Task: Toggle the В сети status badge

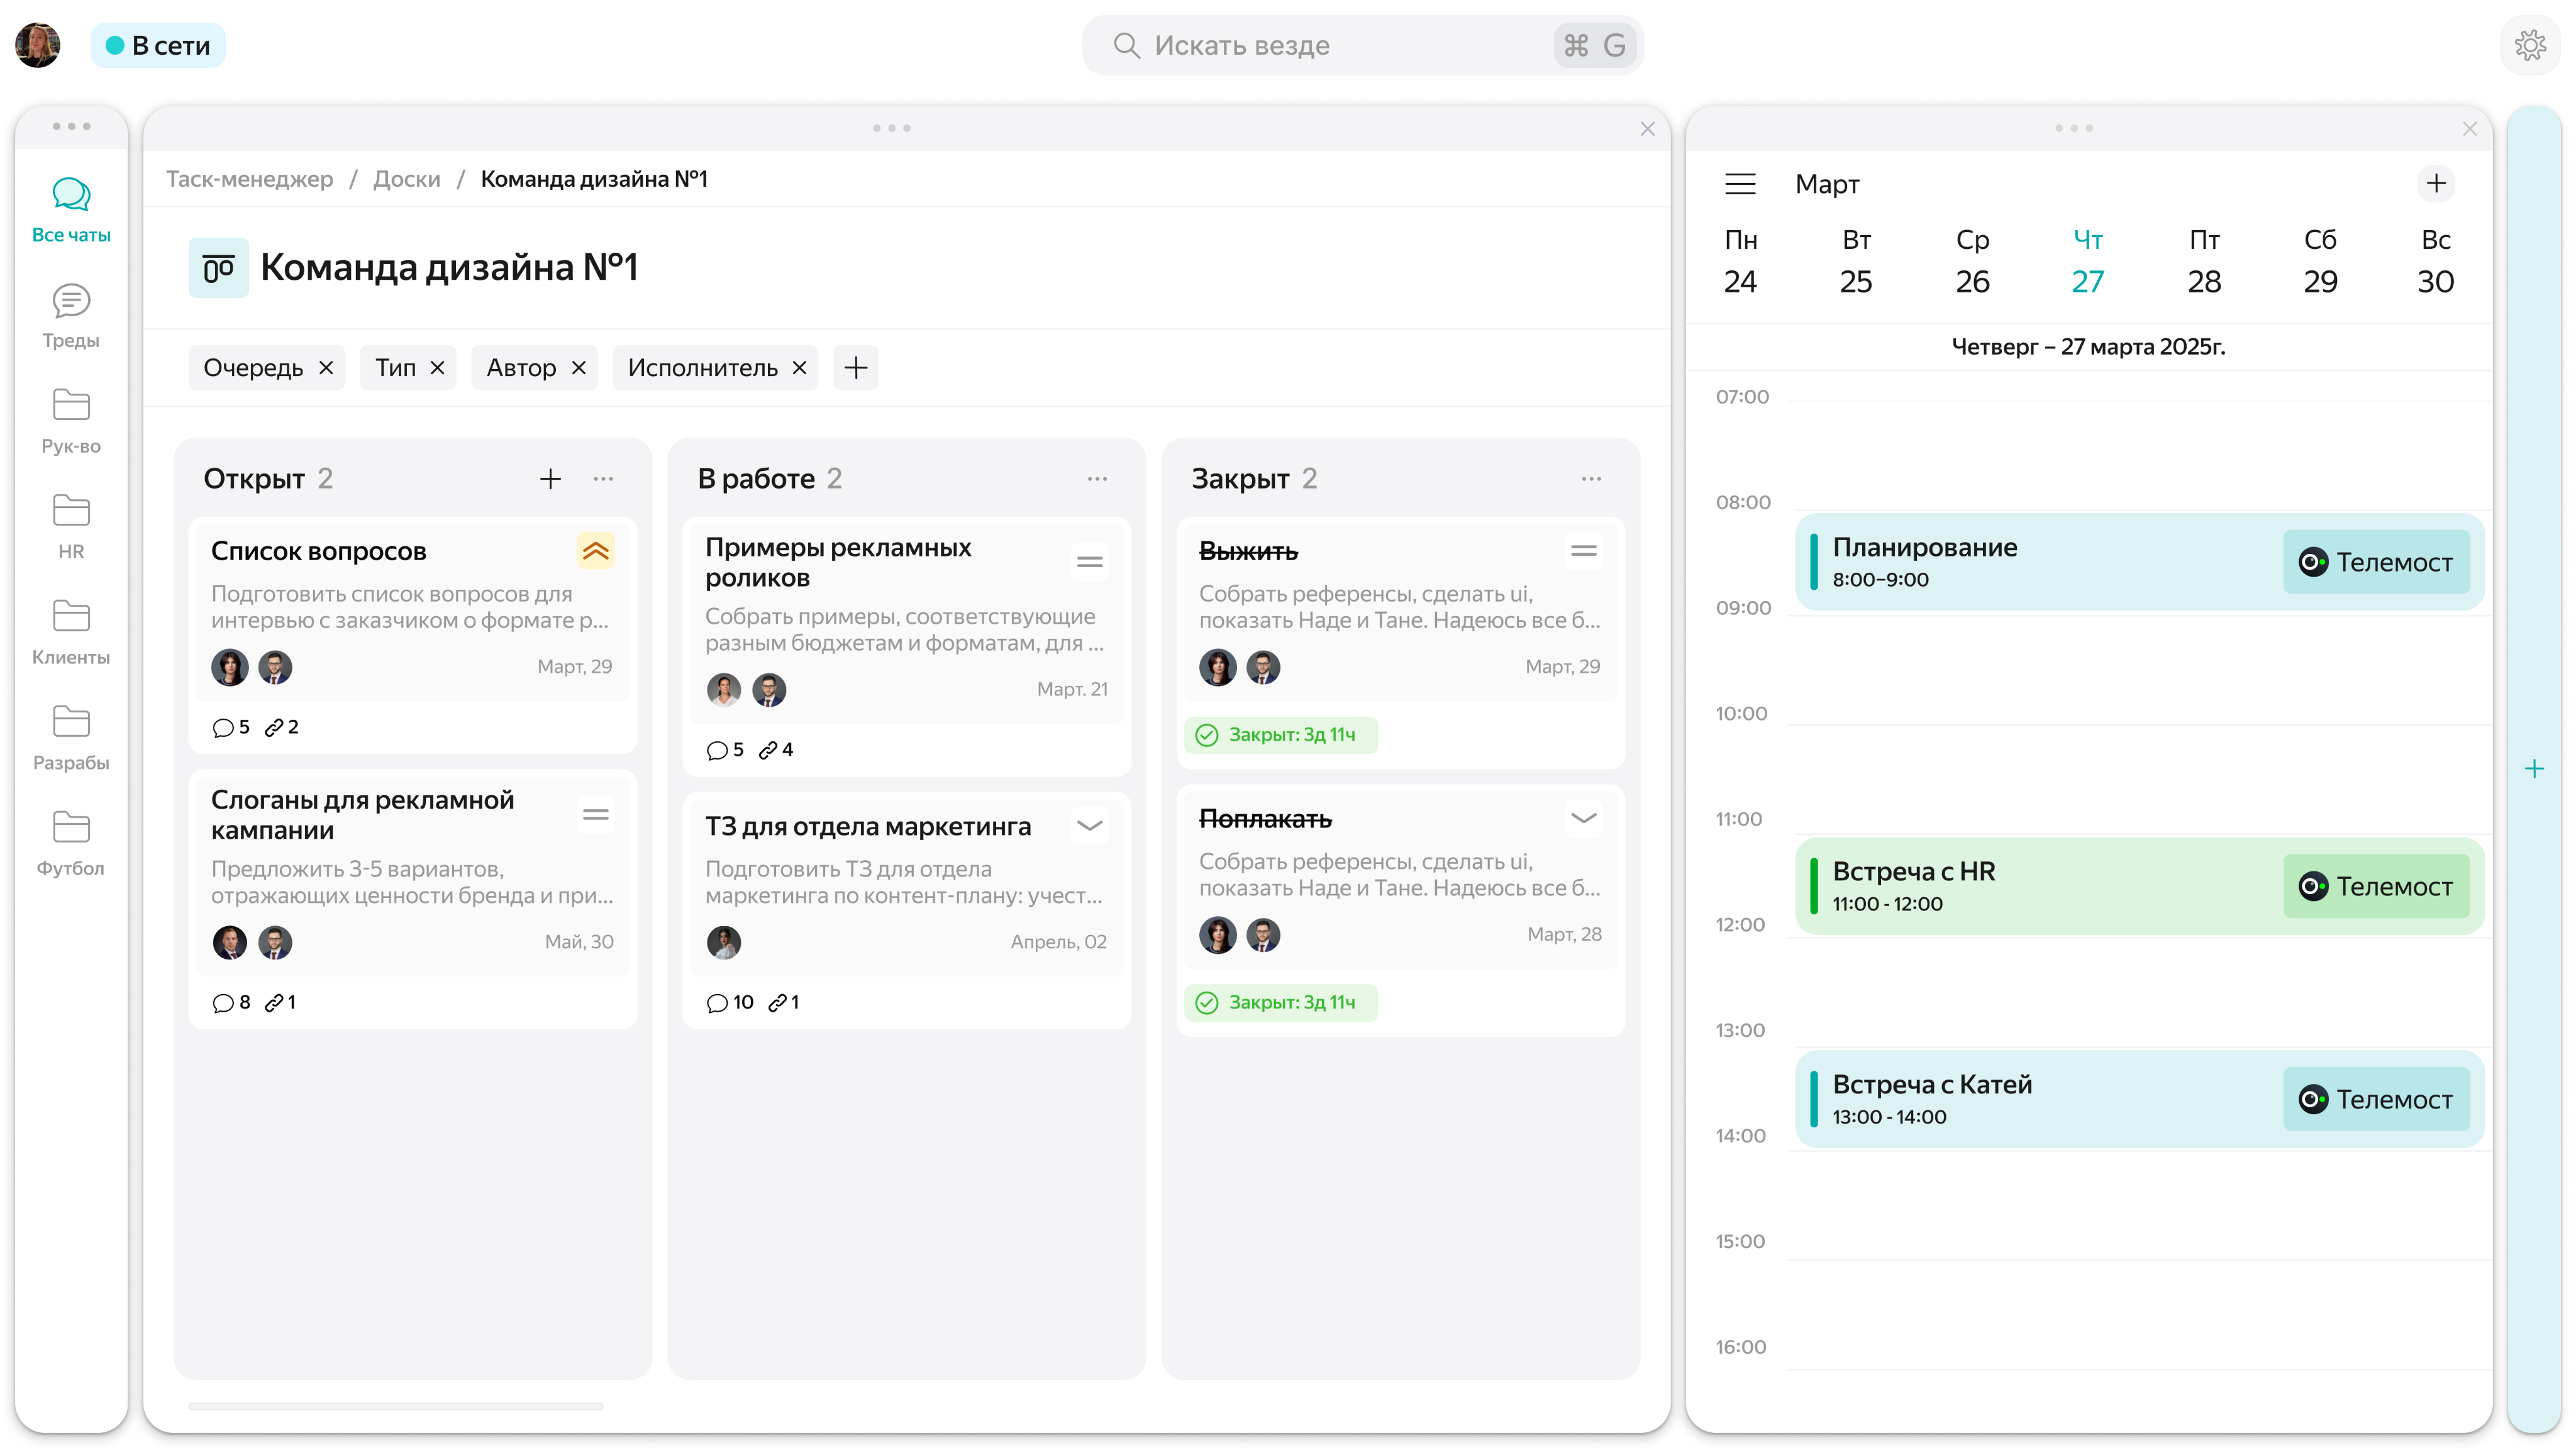Action: click(158, 45)
